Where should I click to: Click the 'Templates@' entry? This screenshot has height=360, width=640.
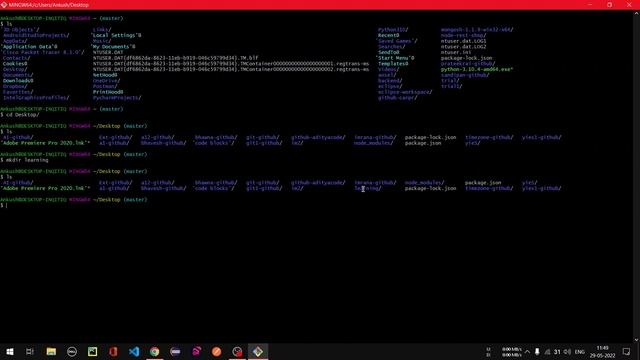(x=393, y=64)
